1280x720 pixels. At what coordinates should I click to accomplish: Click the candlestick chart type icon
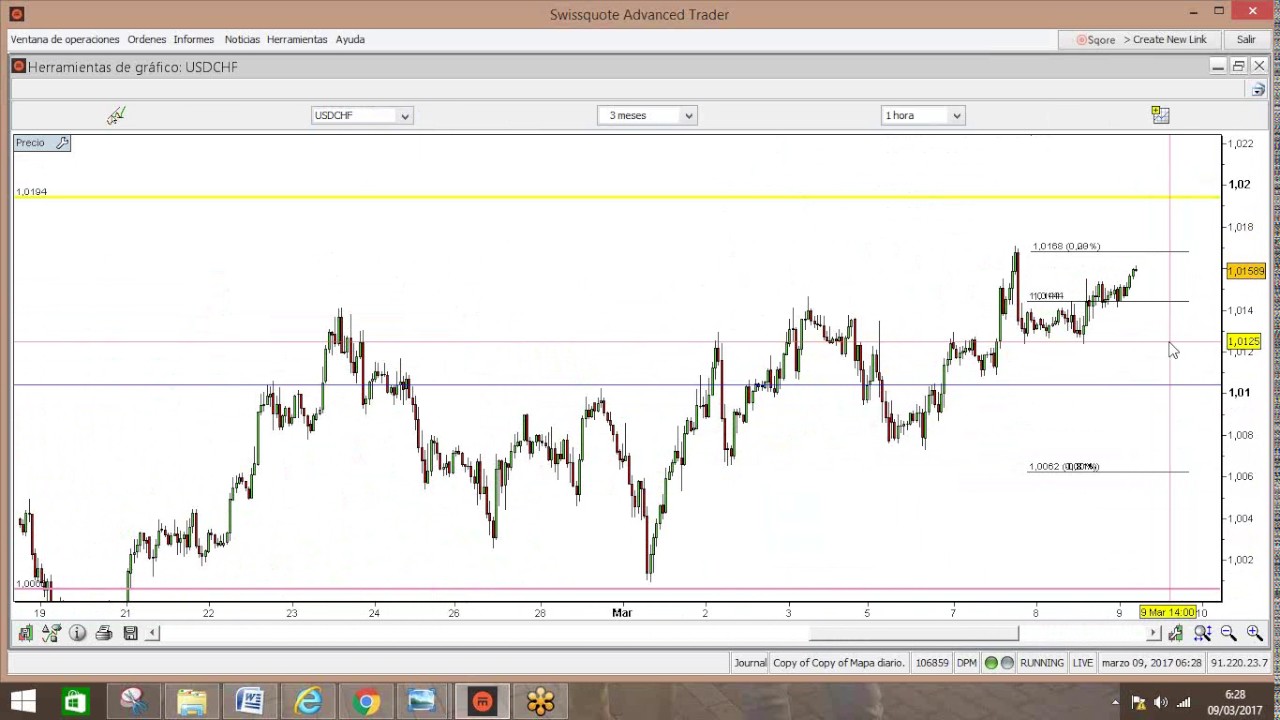pos(25,633)
